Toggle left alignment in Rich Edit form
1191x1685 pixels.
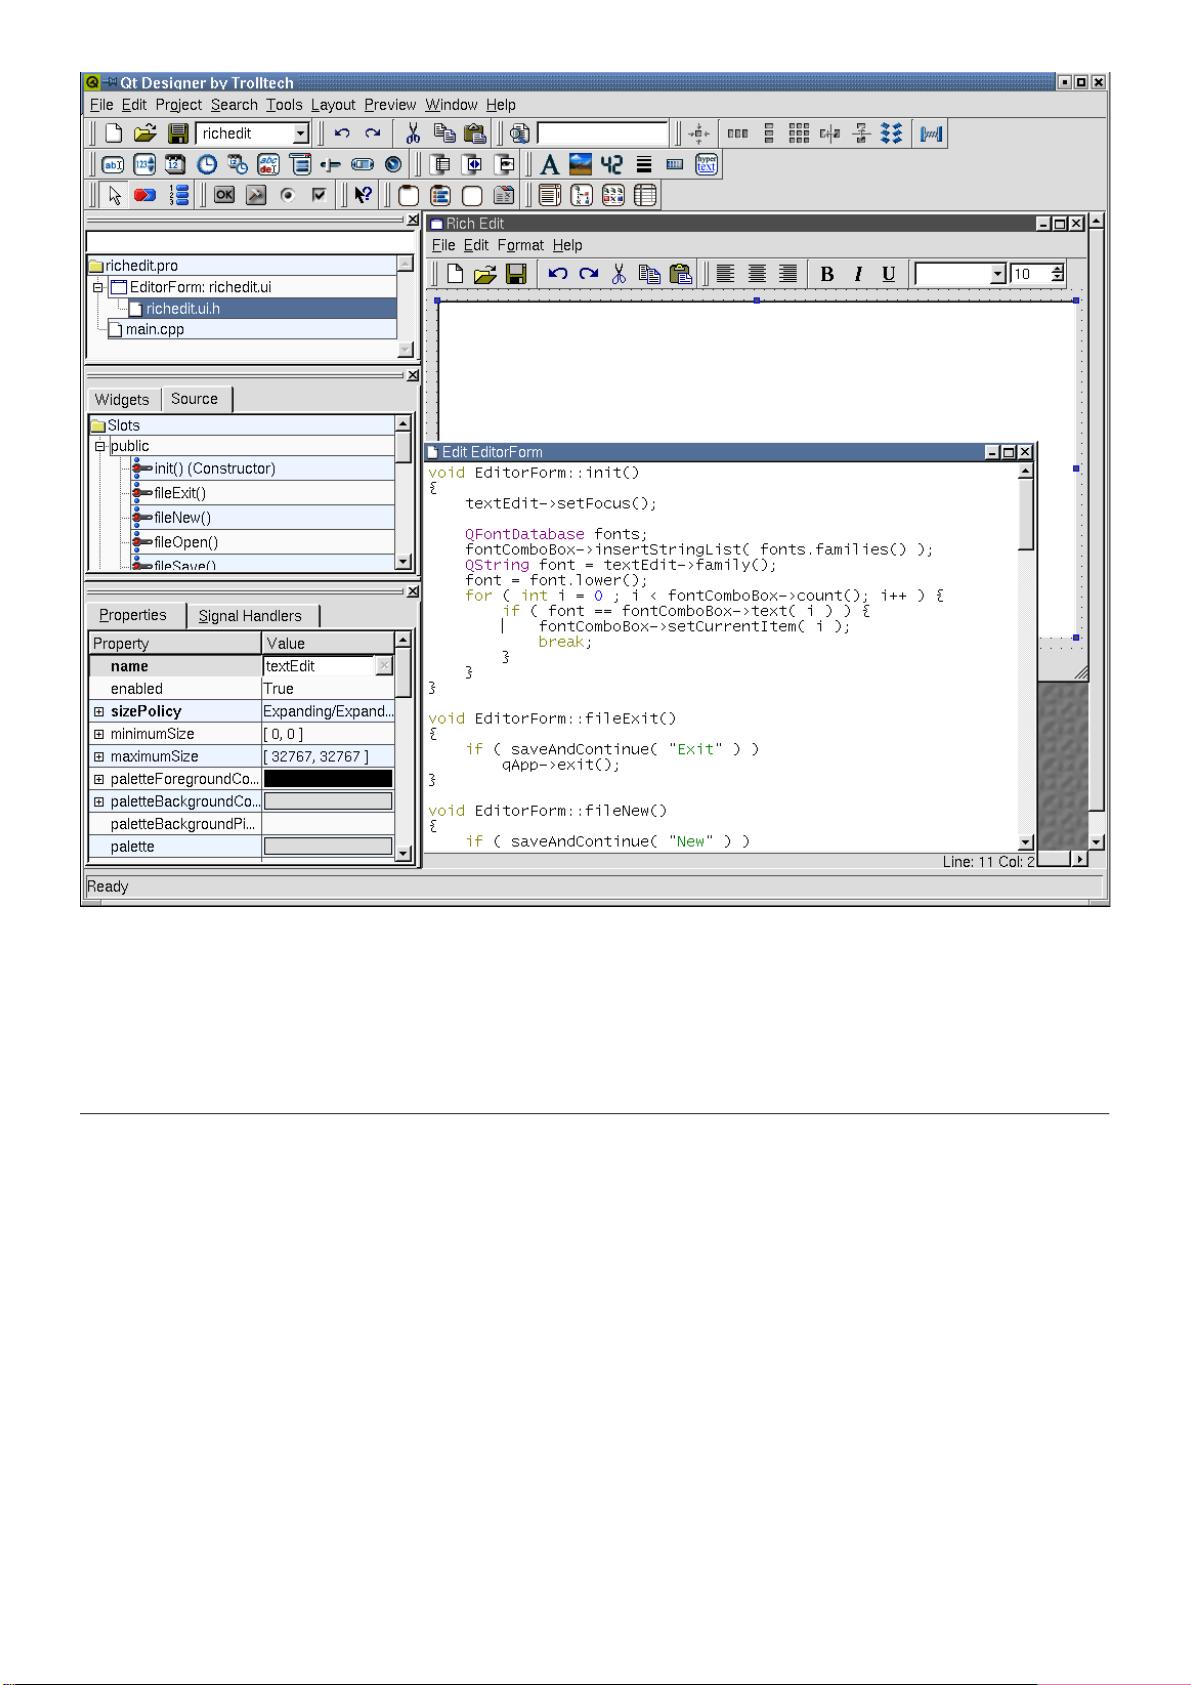tap(725, 273)
